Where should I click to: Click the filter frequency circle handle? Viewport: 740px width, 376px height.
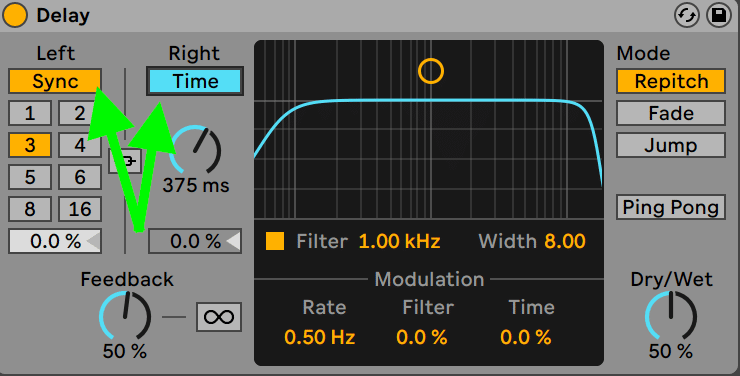tap(431, 71)
